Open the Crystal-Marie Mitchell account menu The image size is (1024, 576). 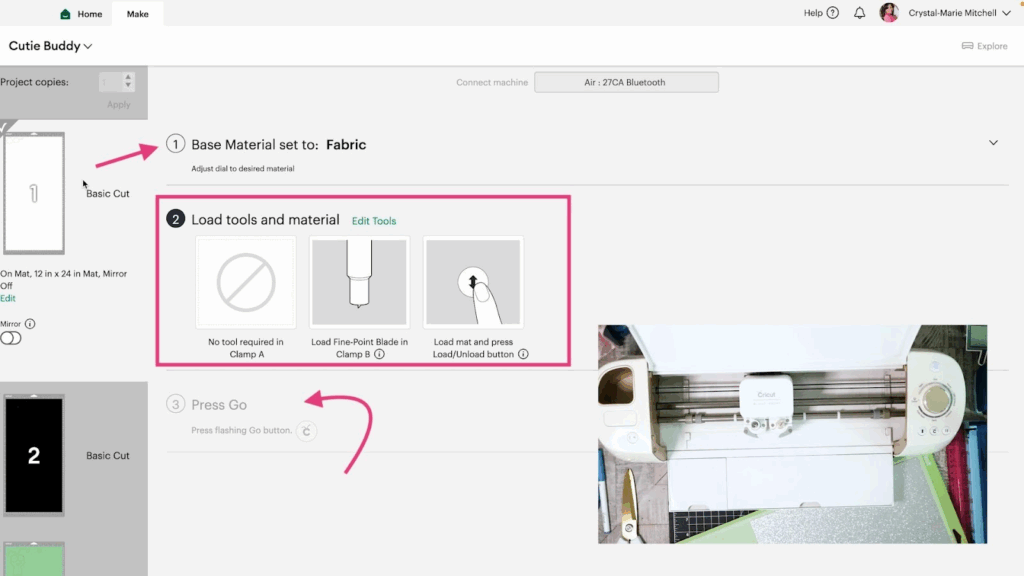pos(959,12)
